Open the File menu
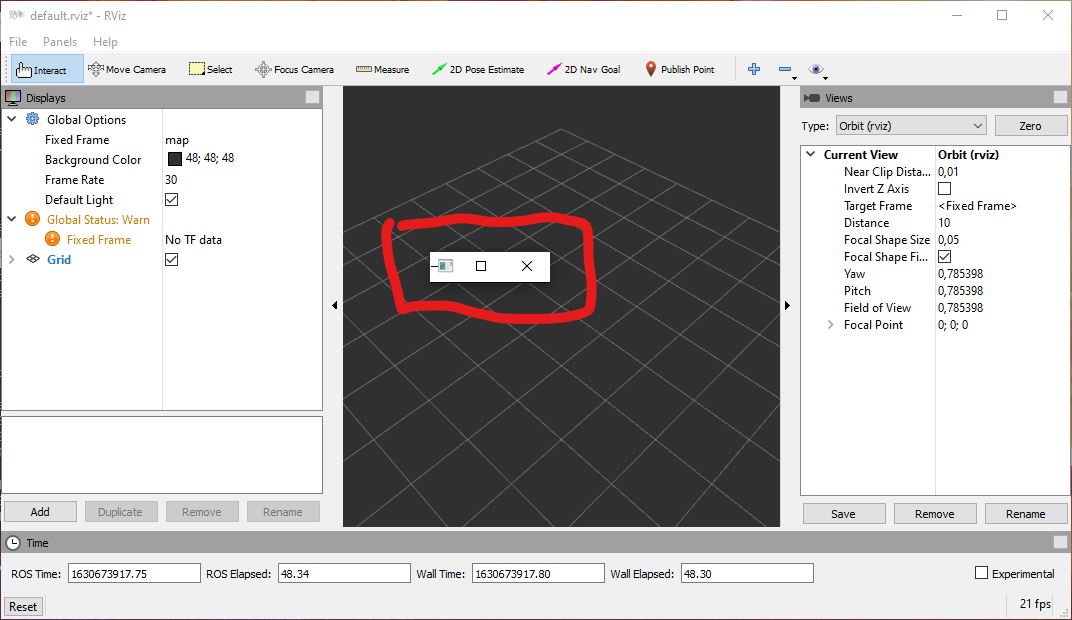Screen dimensions: 1072x620 pyautogui.click(x=17, y=41)
